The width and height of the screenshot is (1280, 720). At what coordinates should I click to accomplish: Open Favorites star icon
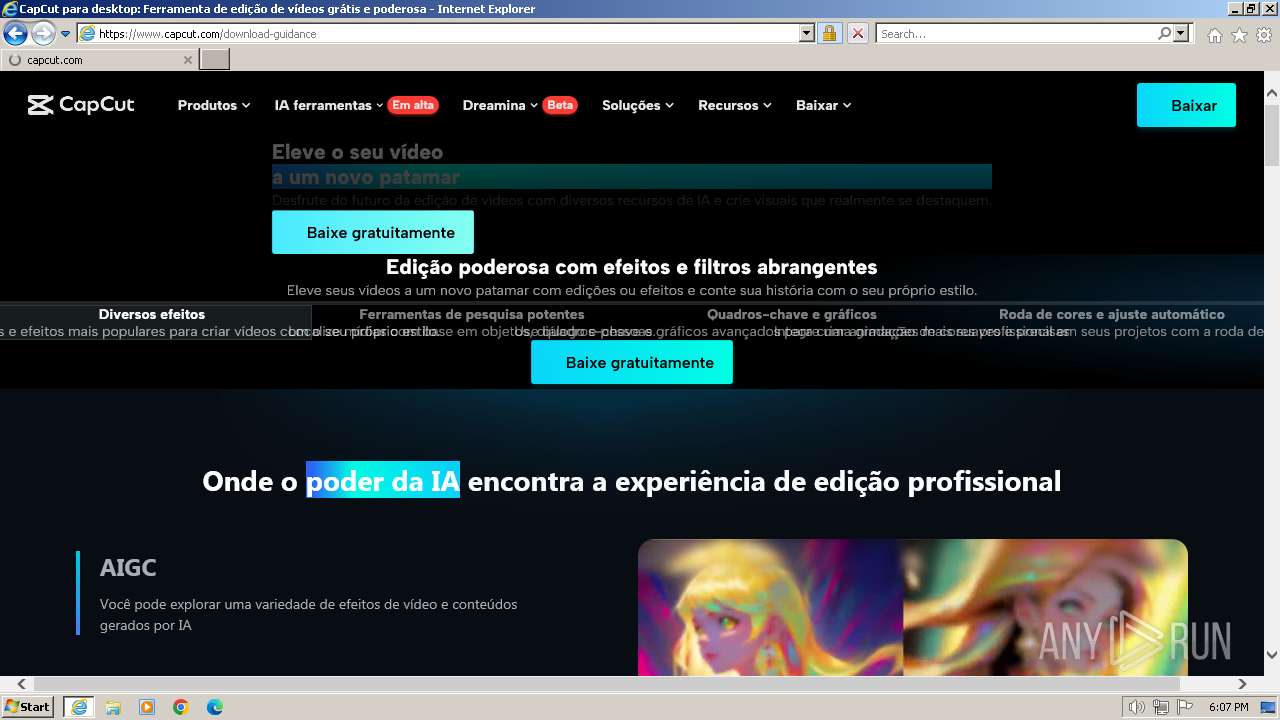tap(1239, 35)
